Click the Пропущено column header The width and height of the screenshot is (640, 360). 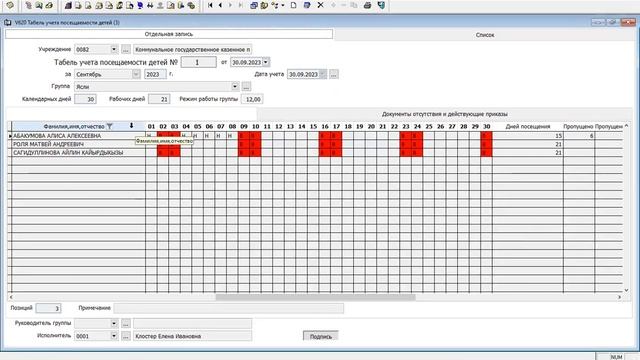pyautogui.click(x=578, y=127)
